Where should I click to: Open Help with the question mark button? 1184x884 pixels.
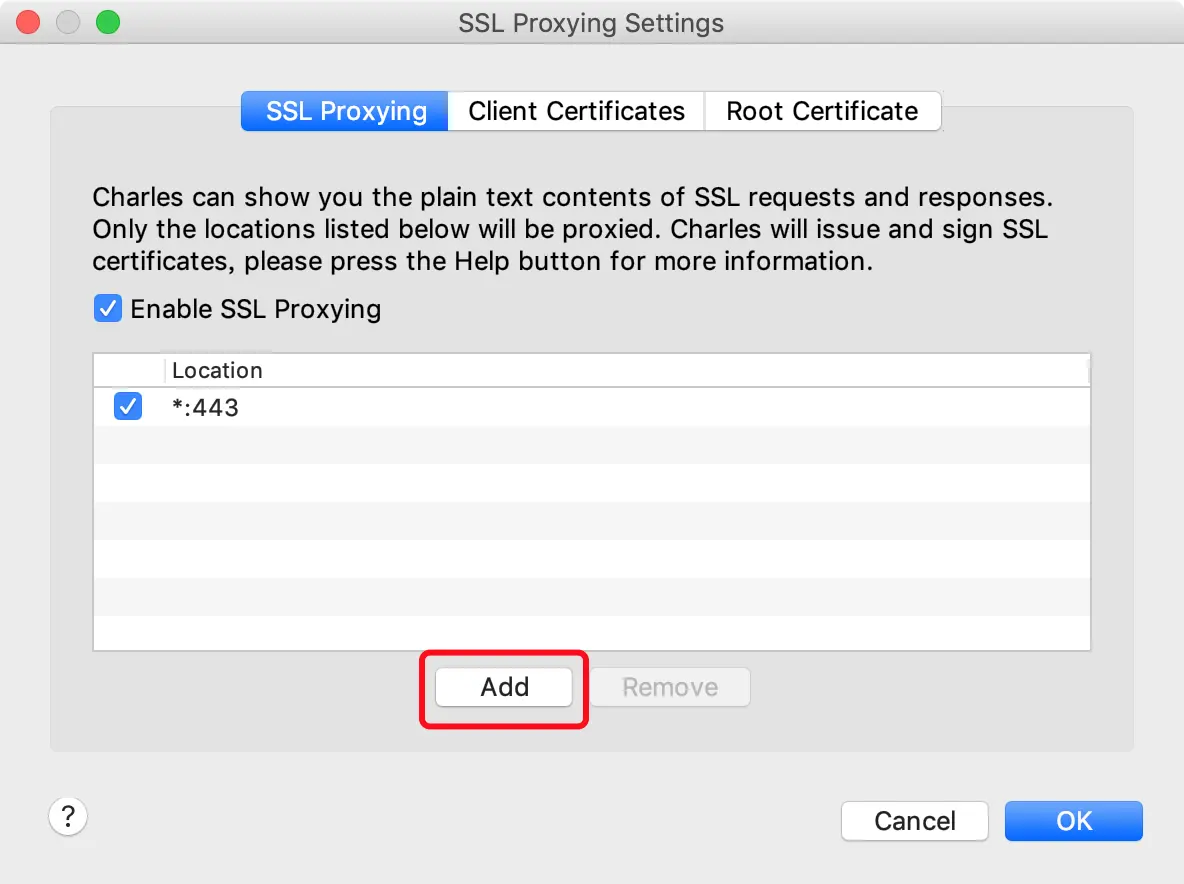pyautogui.click(x=68, y=816)
